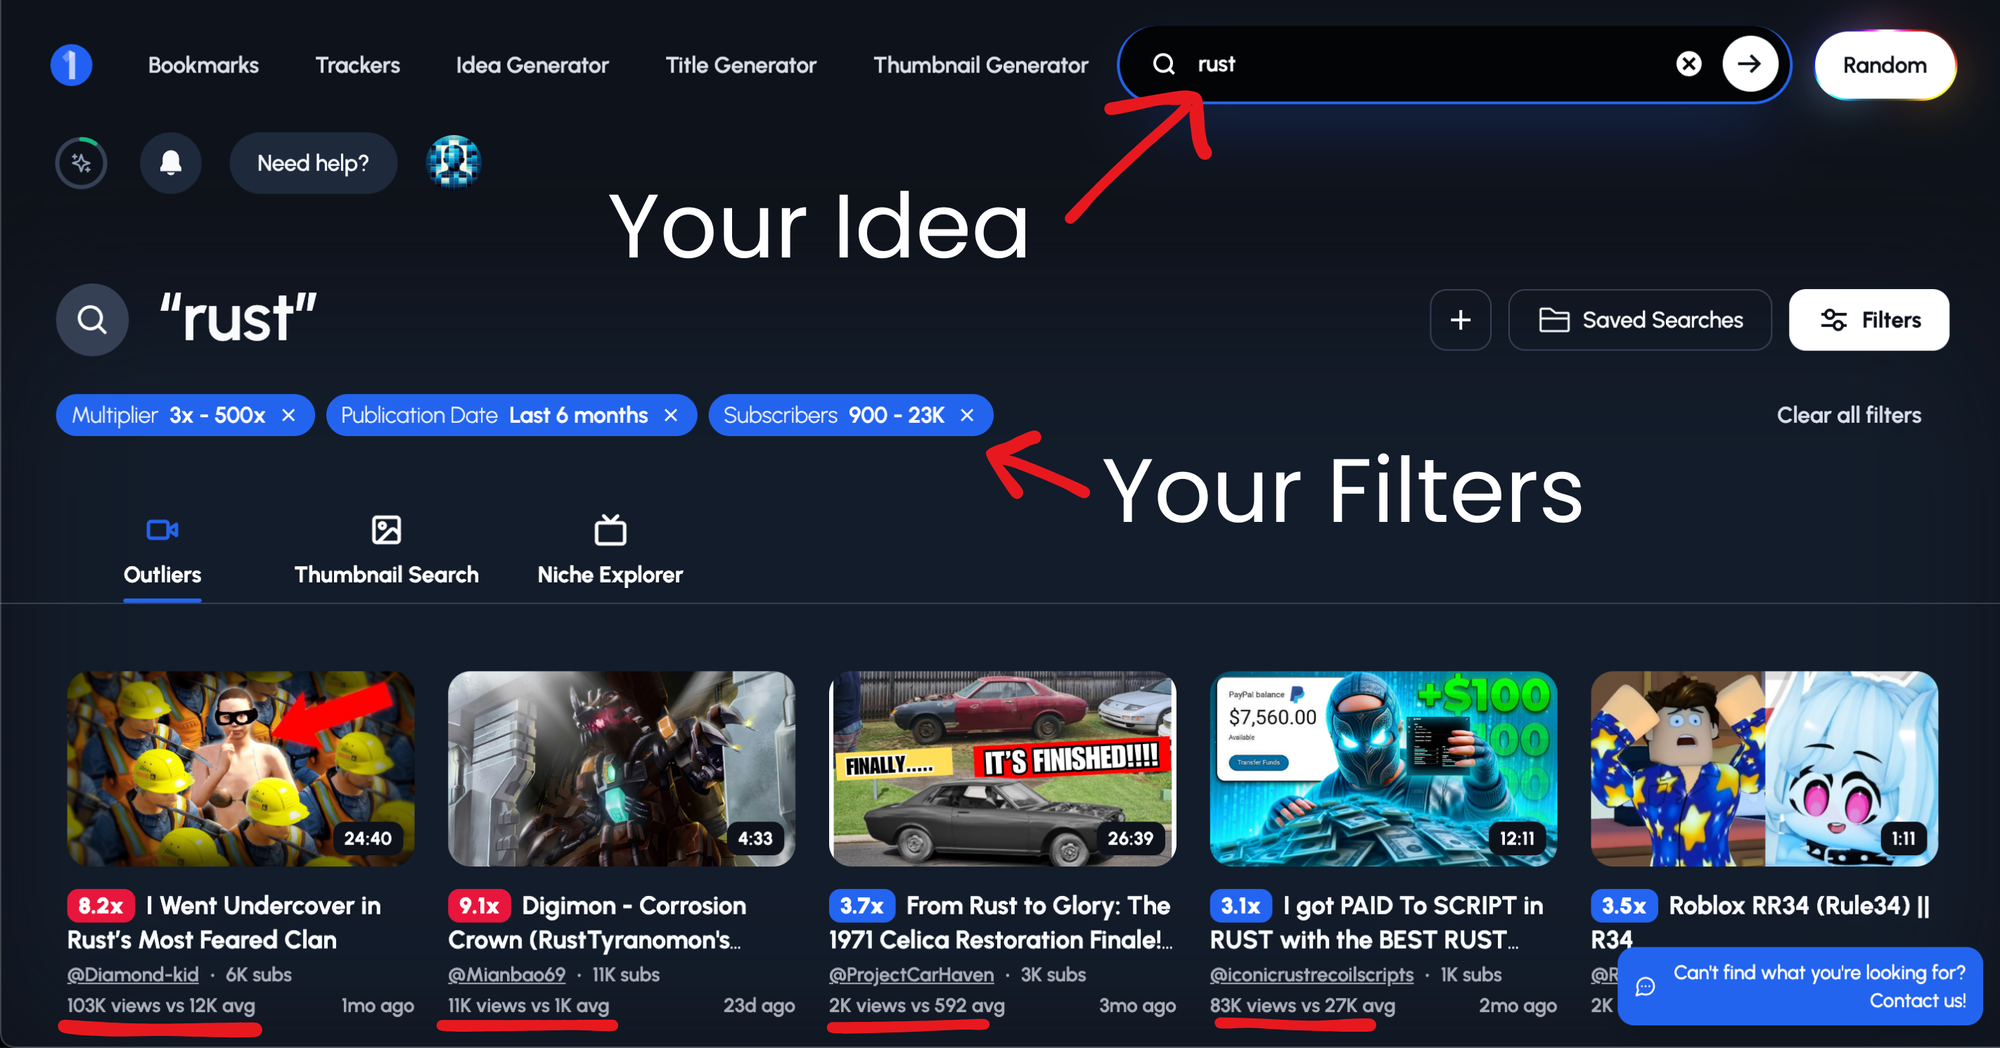Viewport: 2000px width, 1048px height.
Task: Click the Random button
Action: tap(1884, 65)
